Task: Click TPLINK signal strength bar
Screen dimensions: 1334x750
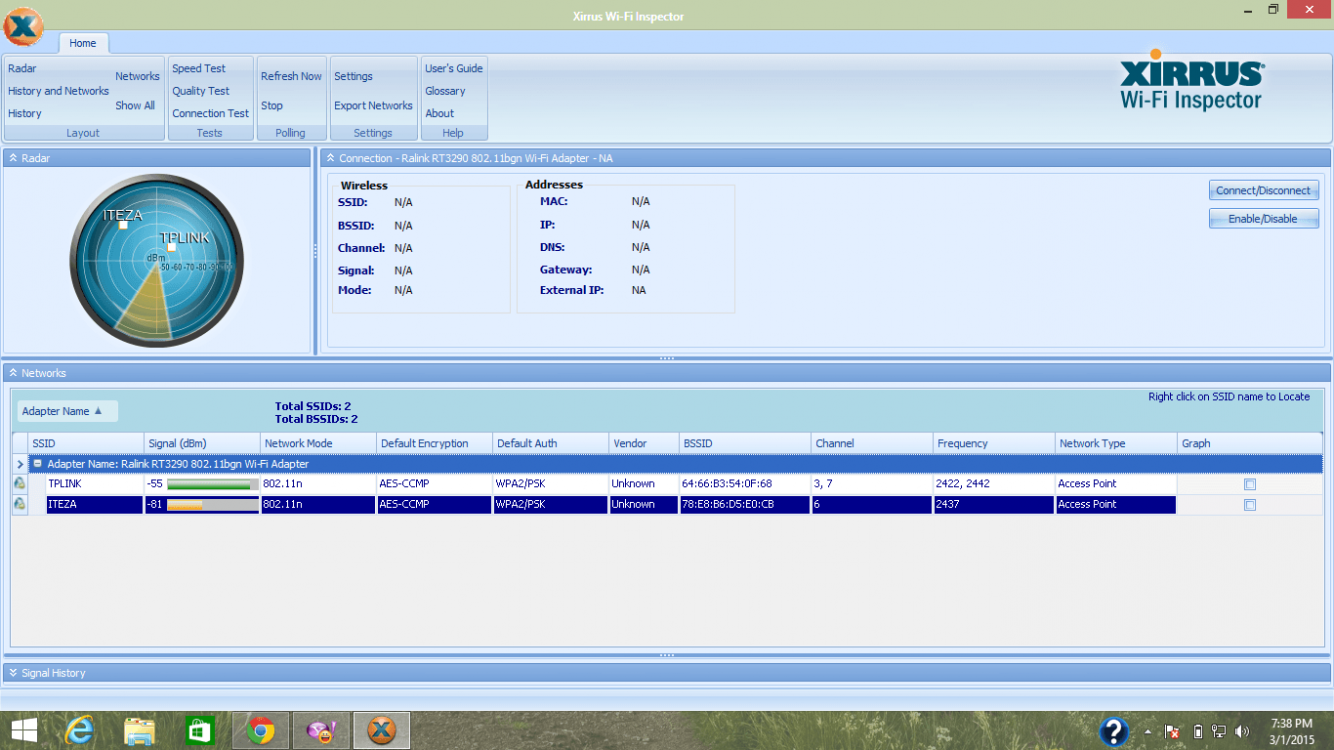Action: [212, 484]
